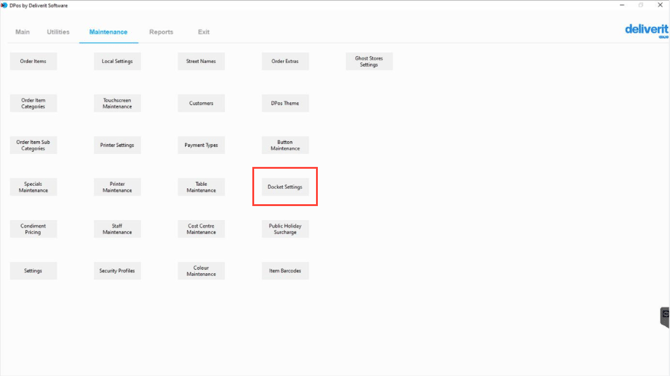The height and width of the screenshot is (376, 670).
Task: Open Specials Maintenance
Action: [x=33, y=187]
